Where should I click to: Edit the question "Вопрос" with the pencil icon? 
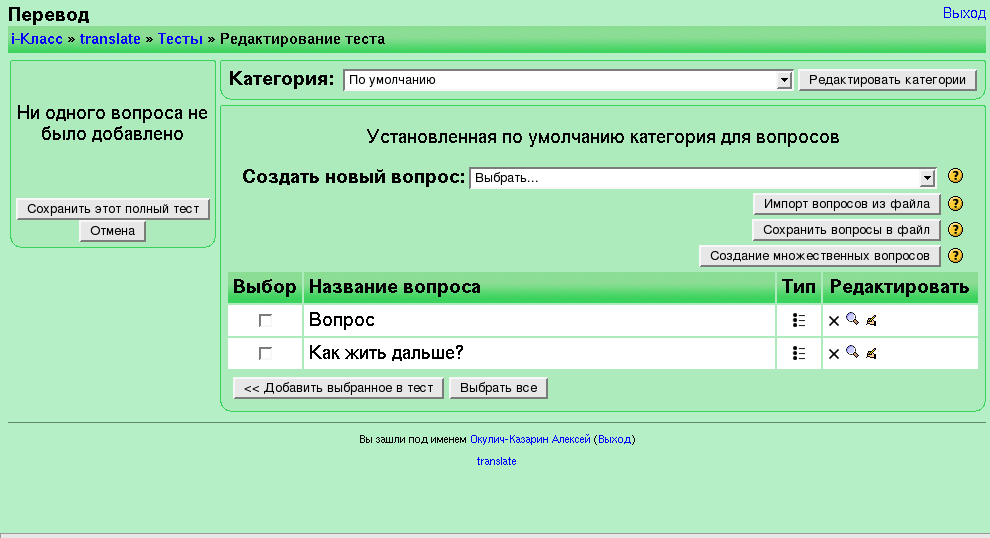tap(871, 321)
